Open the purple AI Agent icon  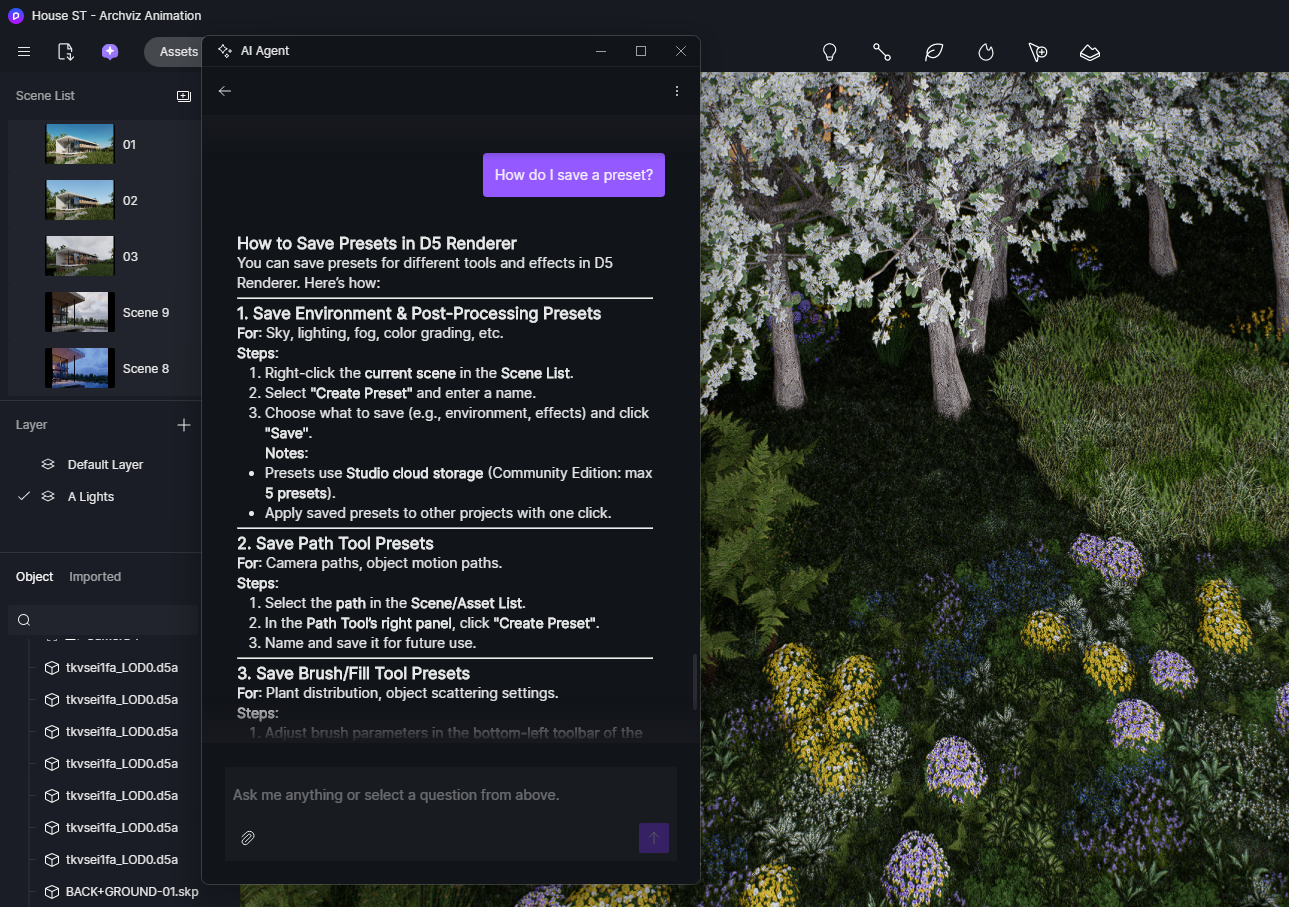110,52
